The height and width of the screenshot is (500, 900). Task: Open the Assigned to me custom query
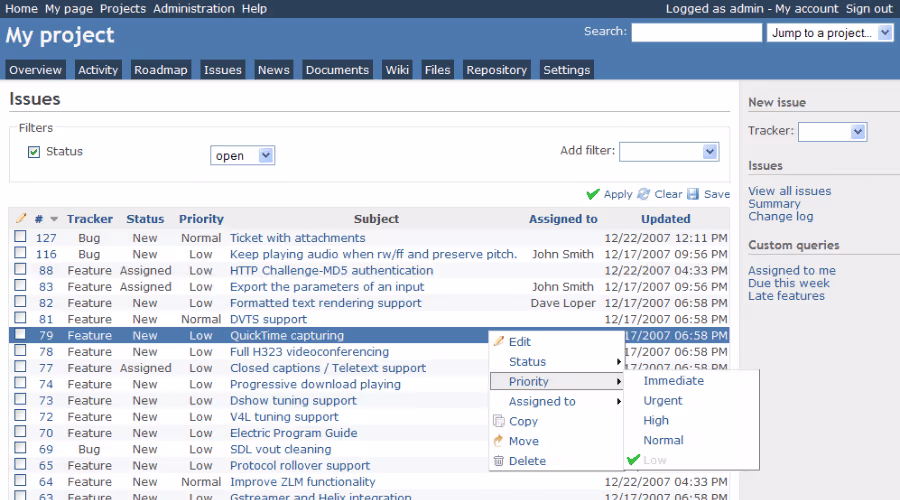point(792,270)
